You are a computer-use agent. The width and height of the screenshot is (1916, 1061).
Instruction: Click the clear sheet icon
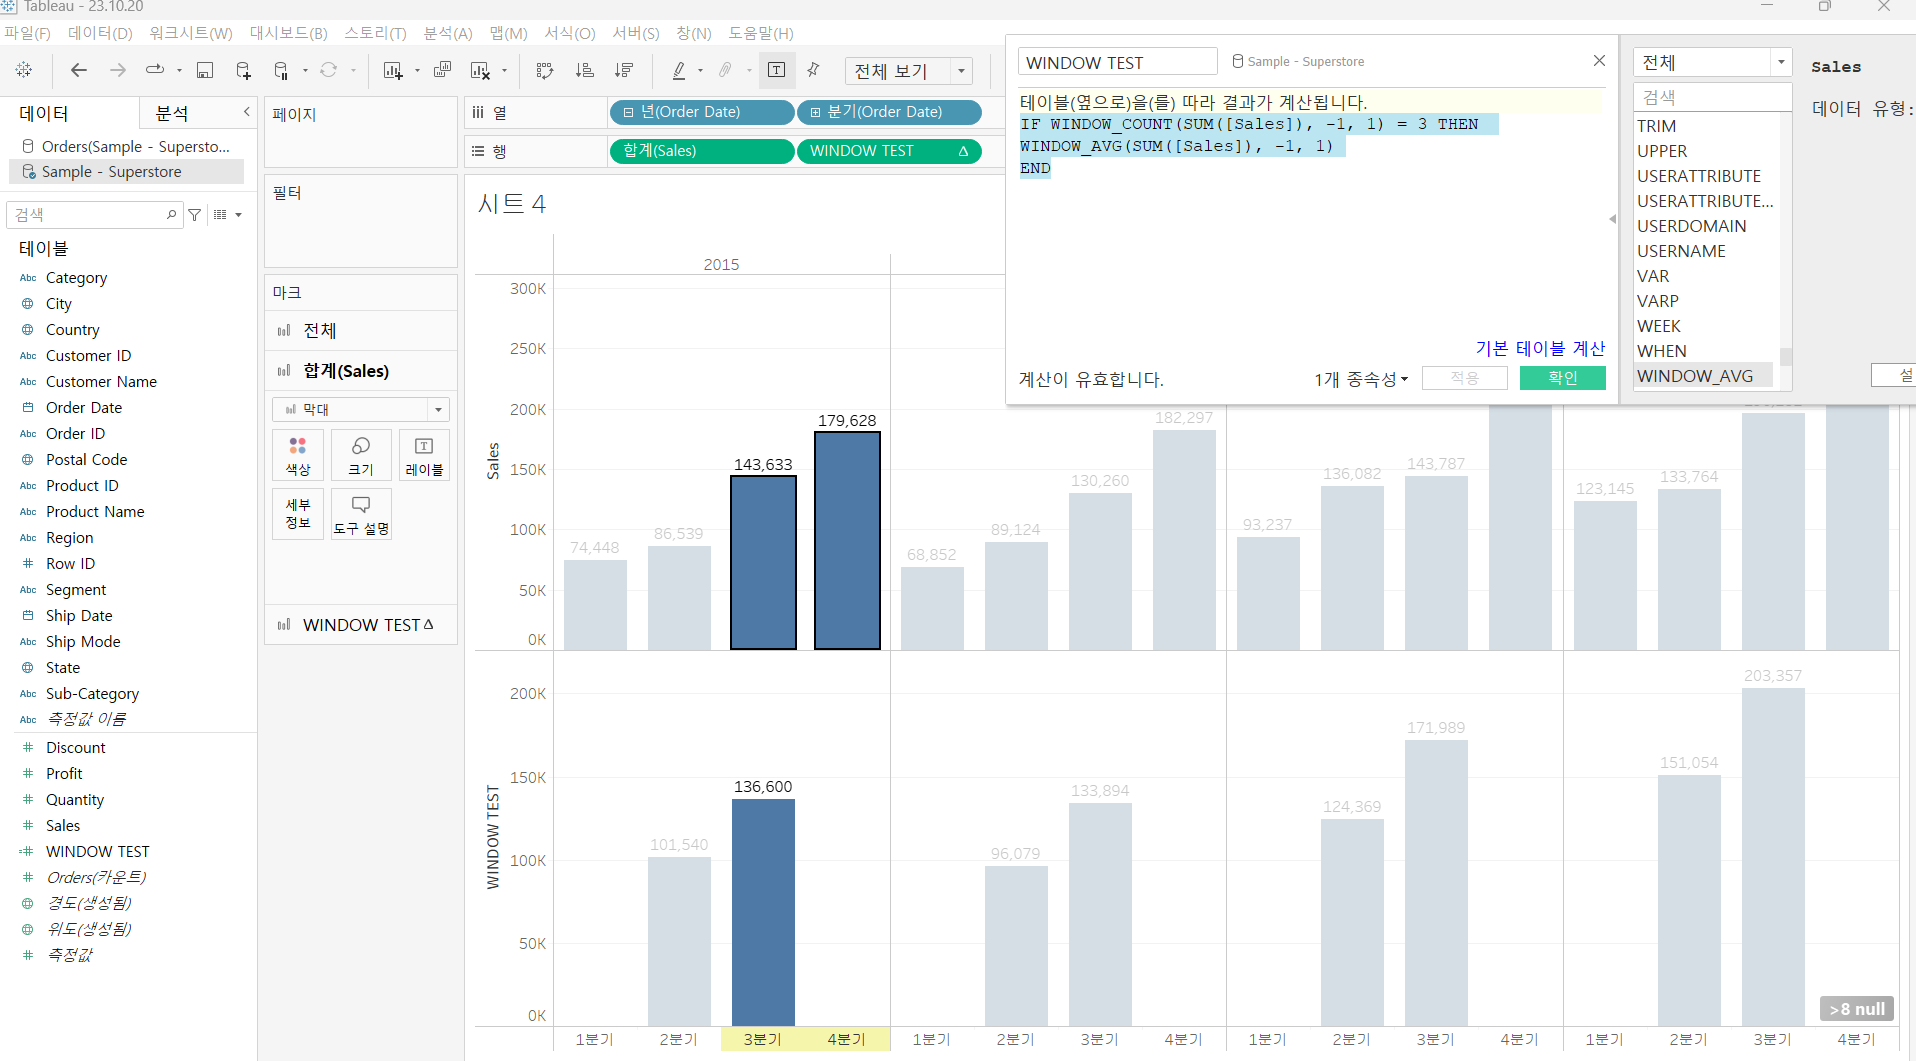[481, 70]
